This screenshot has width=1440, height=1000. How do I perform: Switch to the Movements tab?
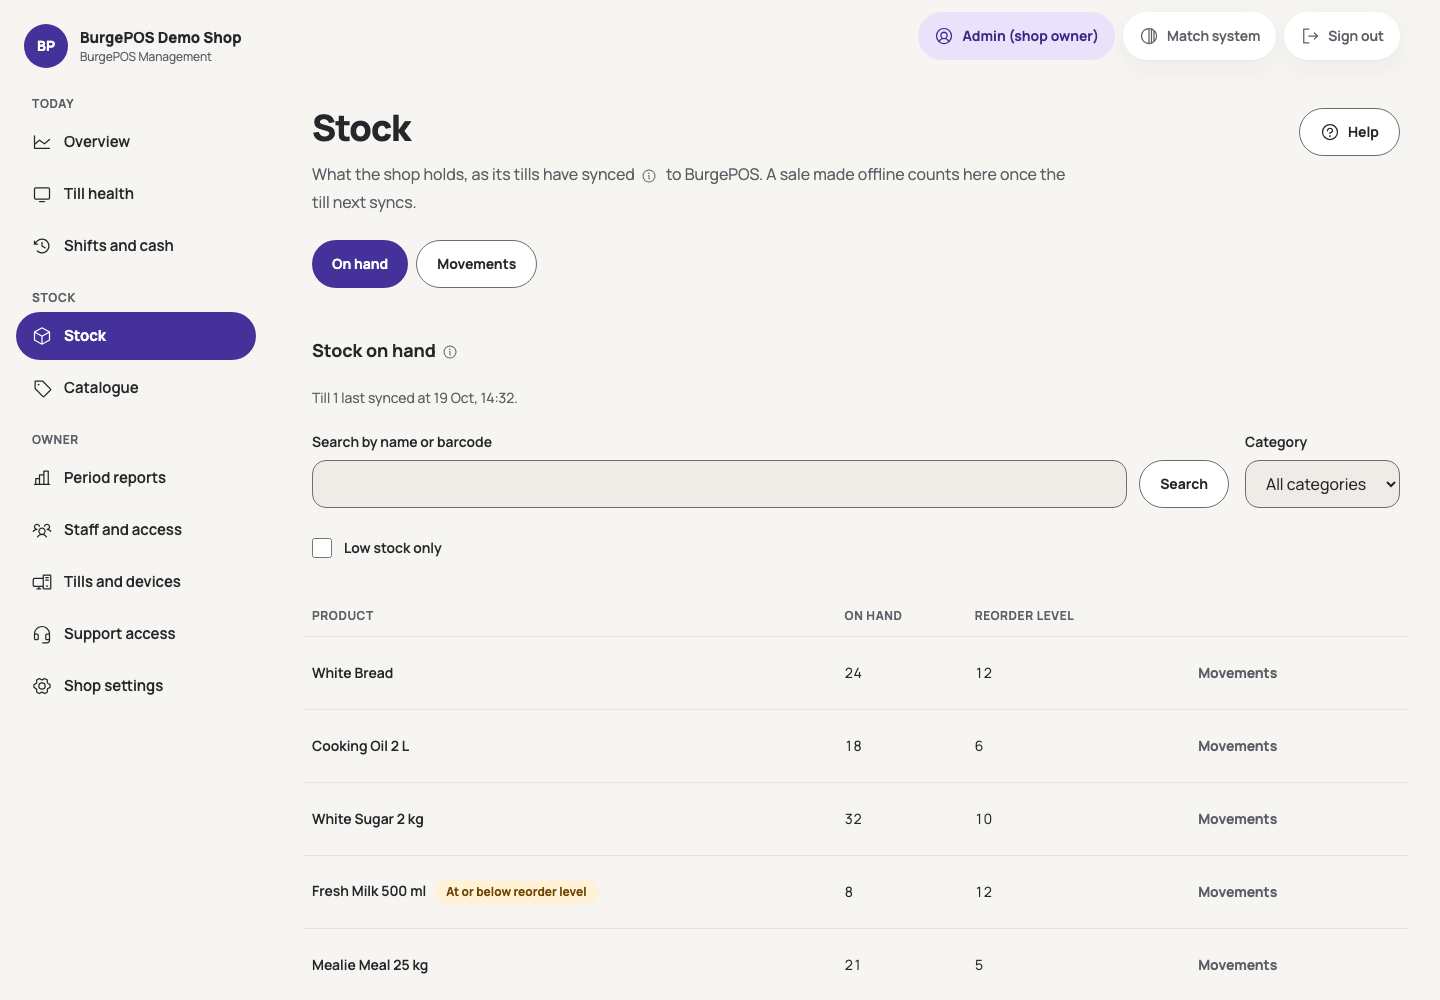coord(476,264)
